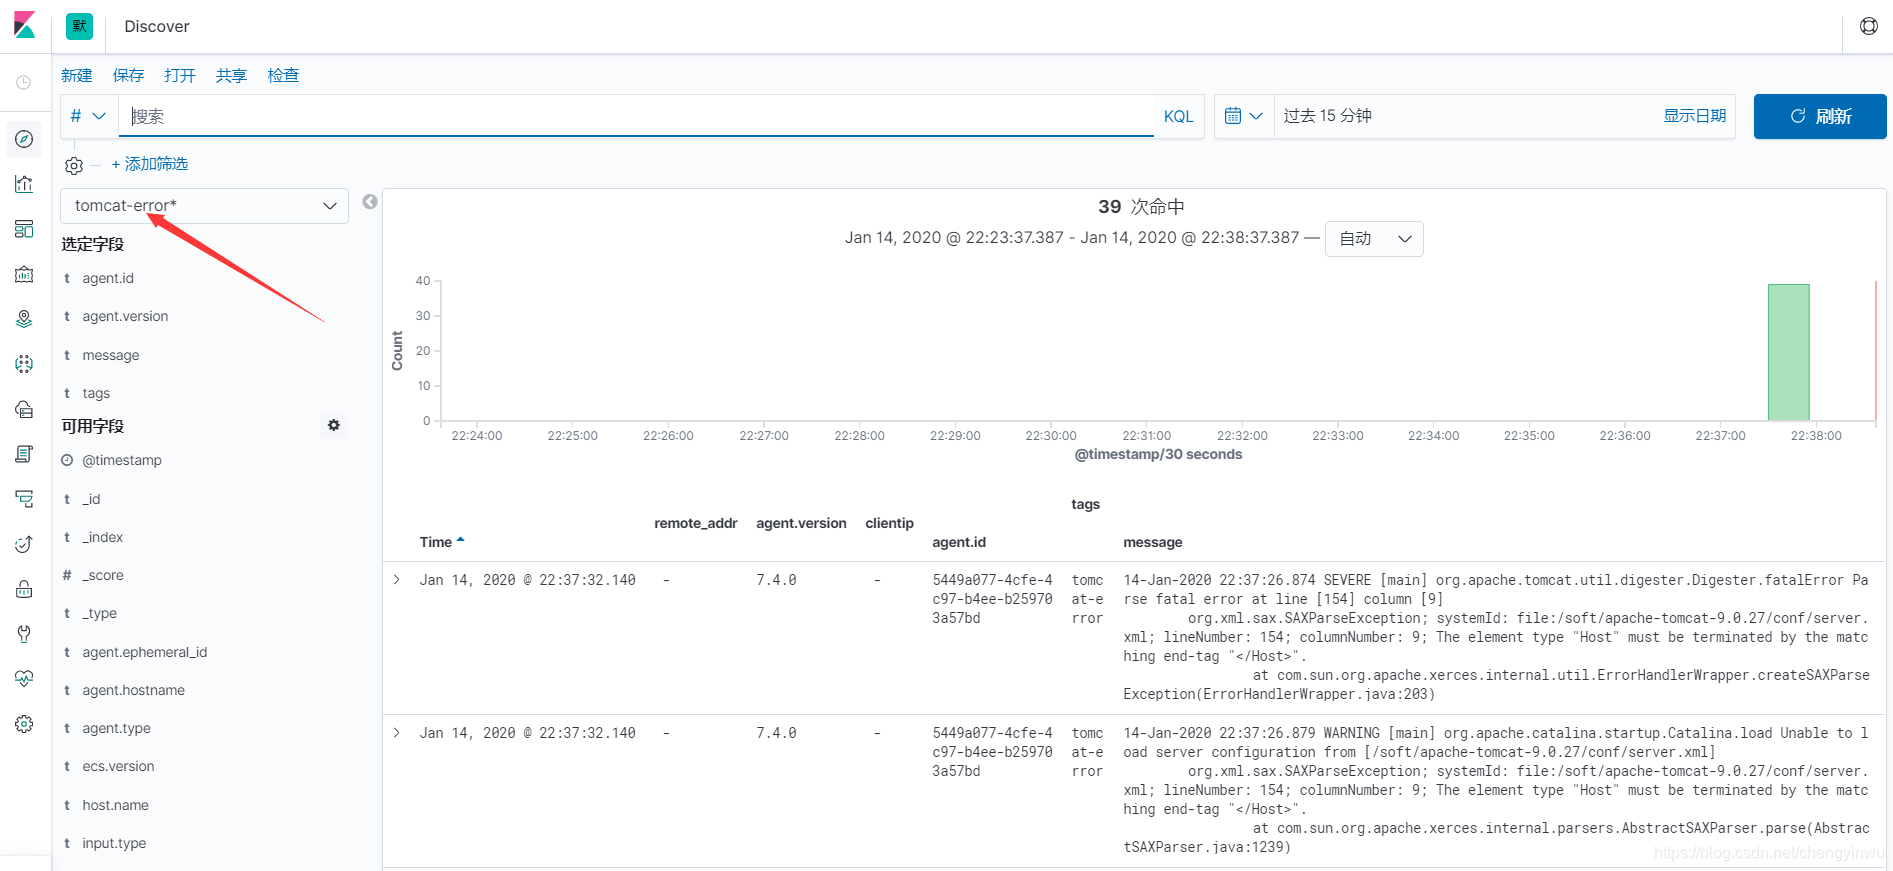The image size is (1893, 871).
Task: Open Uptime icon in sidebar
Action: 24,544
